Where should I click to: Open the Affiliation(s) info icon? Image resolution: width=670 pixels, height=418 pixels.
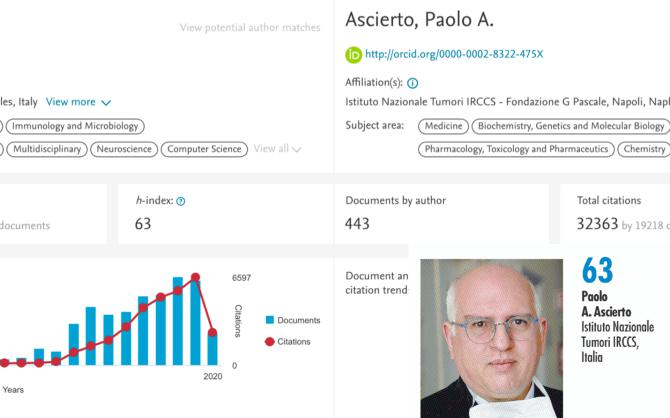point(412,83)
